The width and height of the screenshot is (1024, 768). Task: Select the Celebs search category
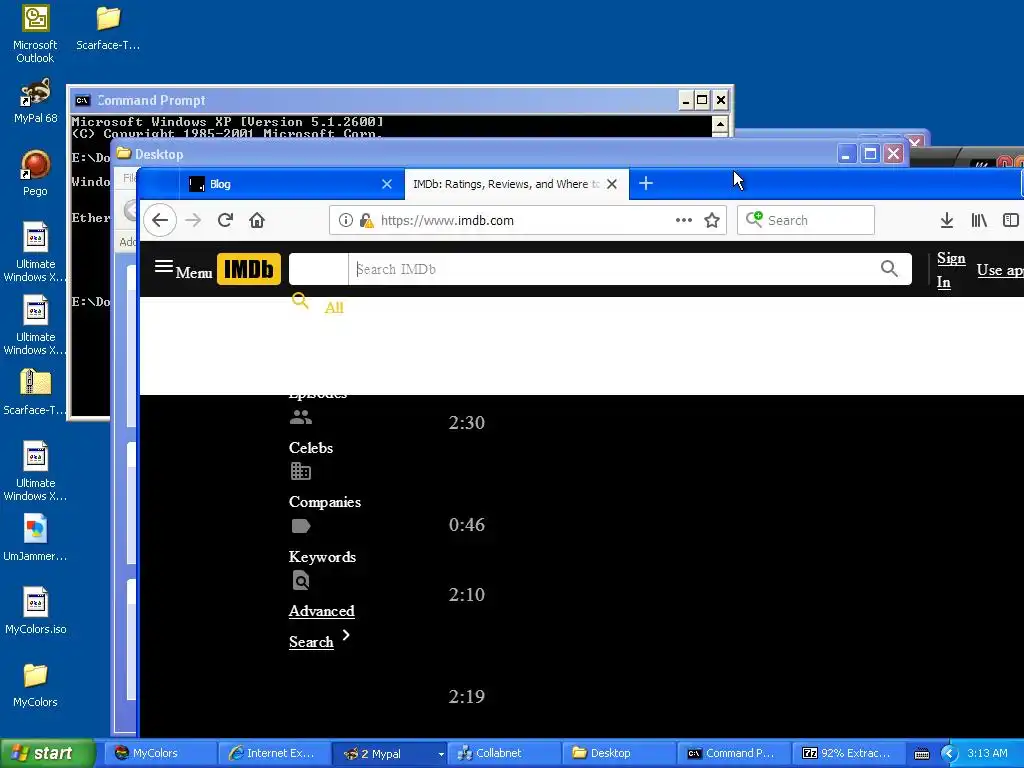pyautogui.click(x=311, y=448)
